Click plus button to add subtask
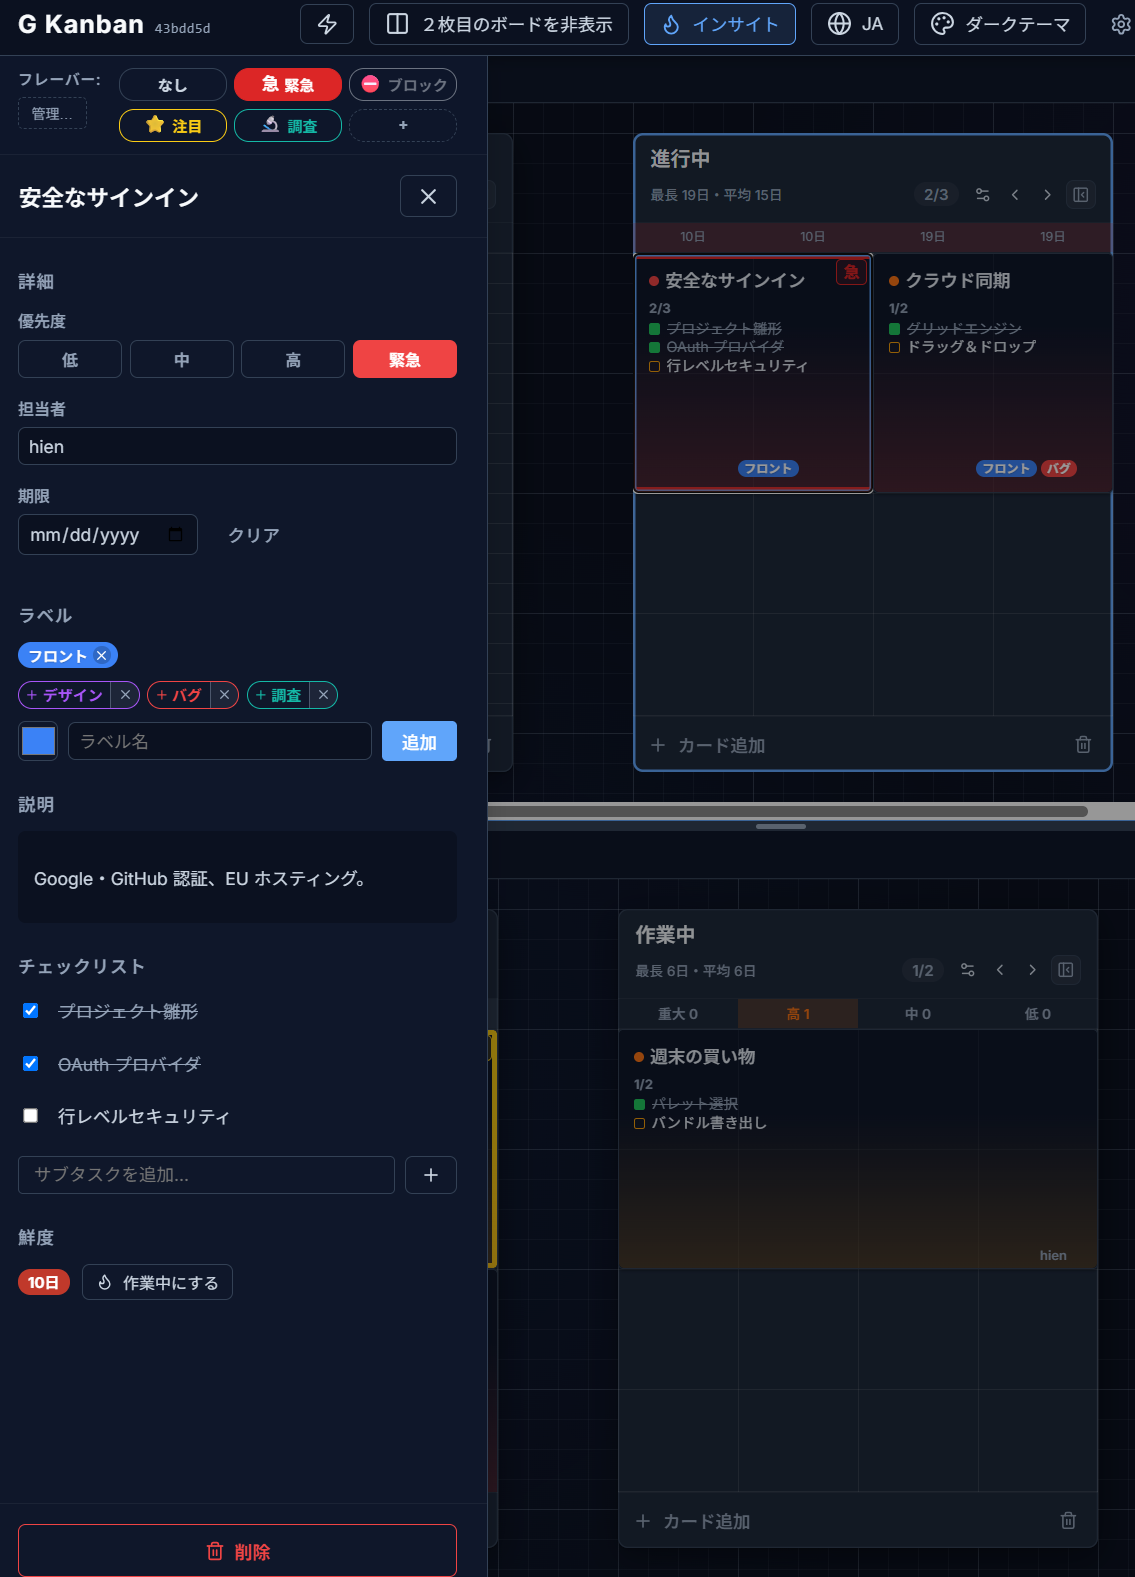Image resolution: width=1135 pixels, height=1577 pixels. click(x=431, y=1175)
